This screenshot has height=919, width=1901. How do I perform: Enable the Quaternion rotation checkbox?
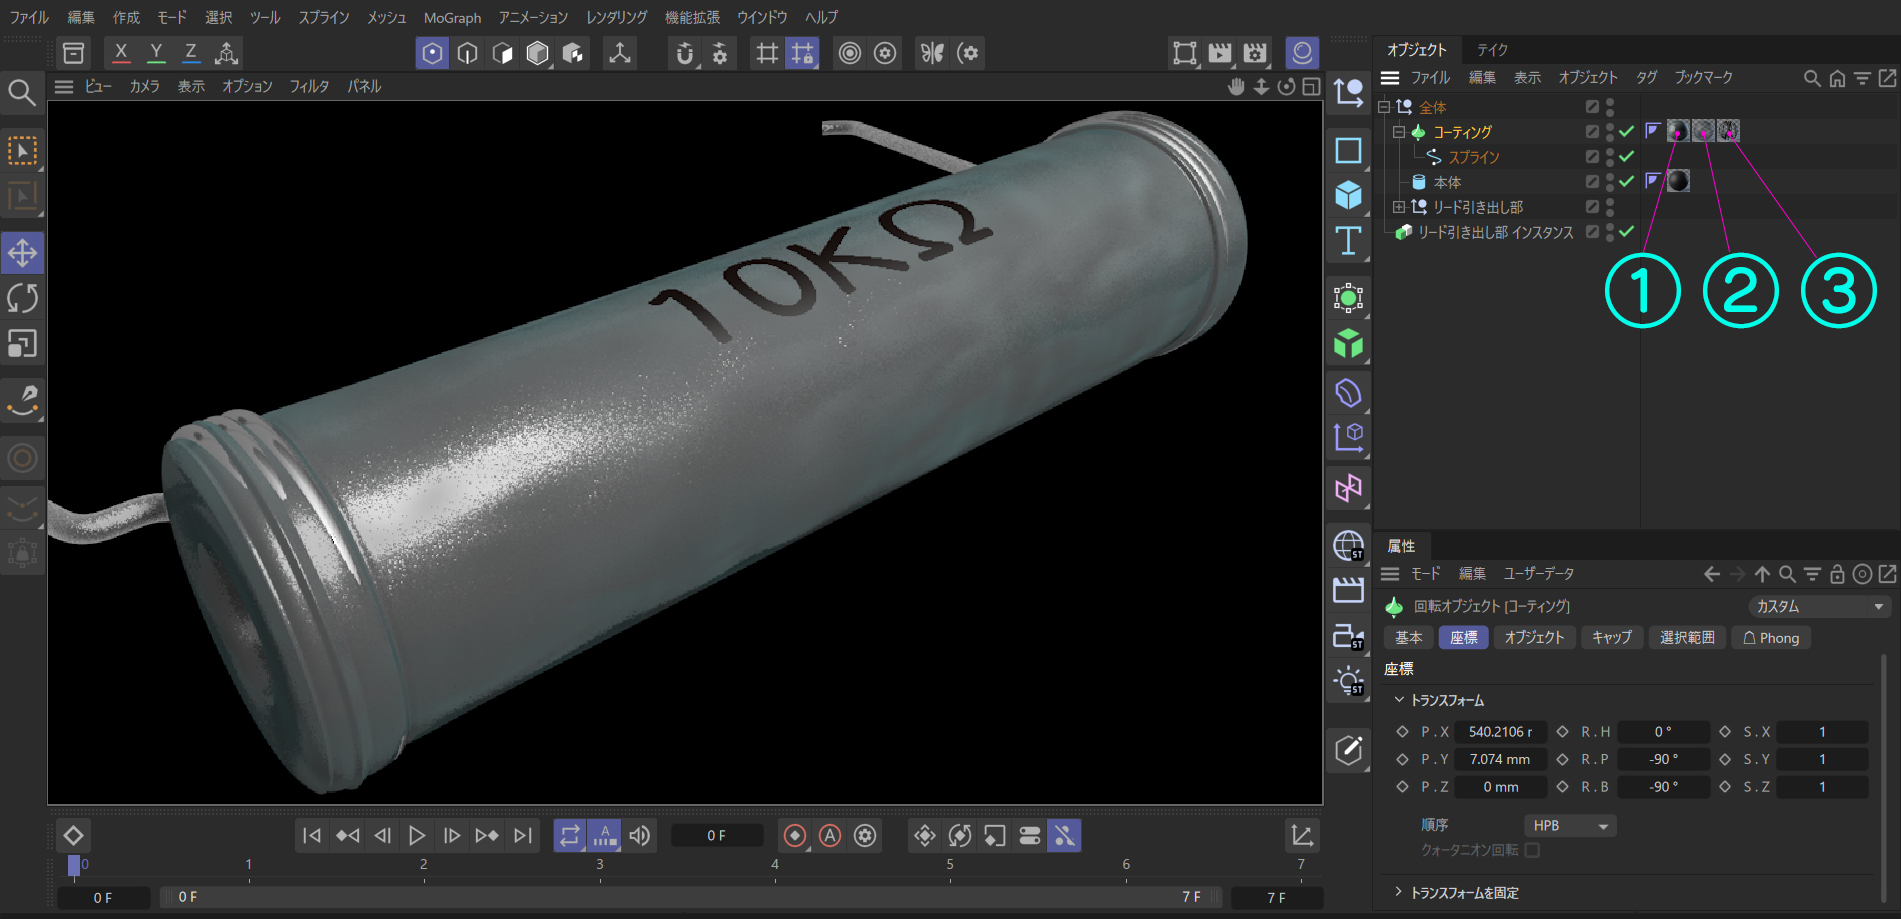pos(1532,850)
